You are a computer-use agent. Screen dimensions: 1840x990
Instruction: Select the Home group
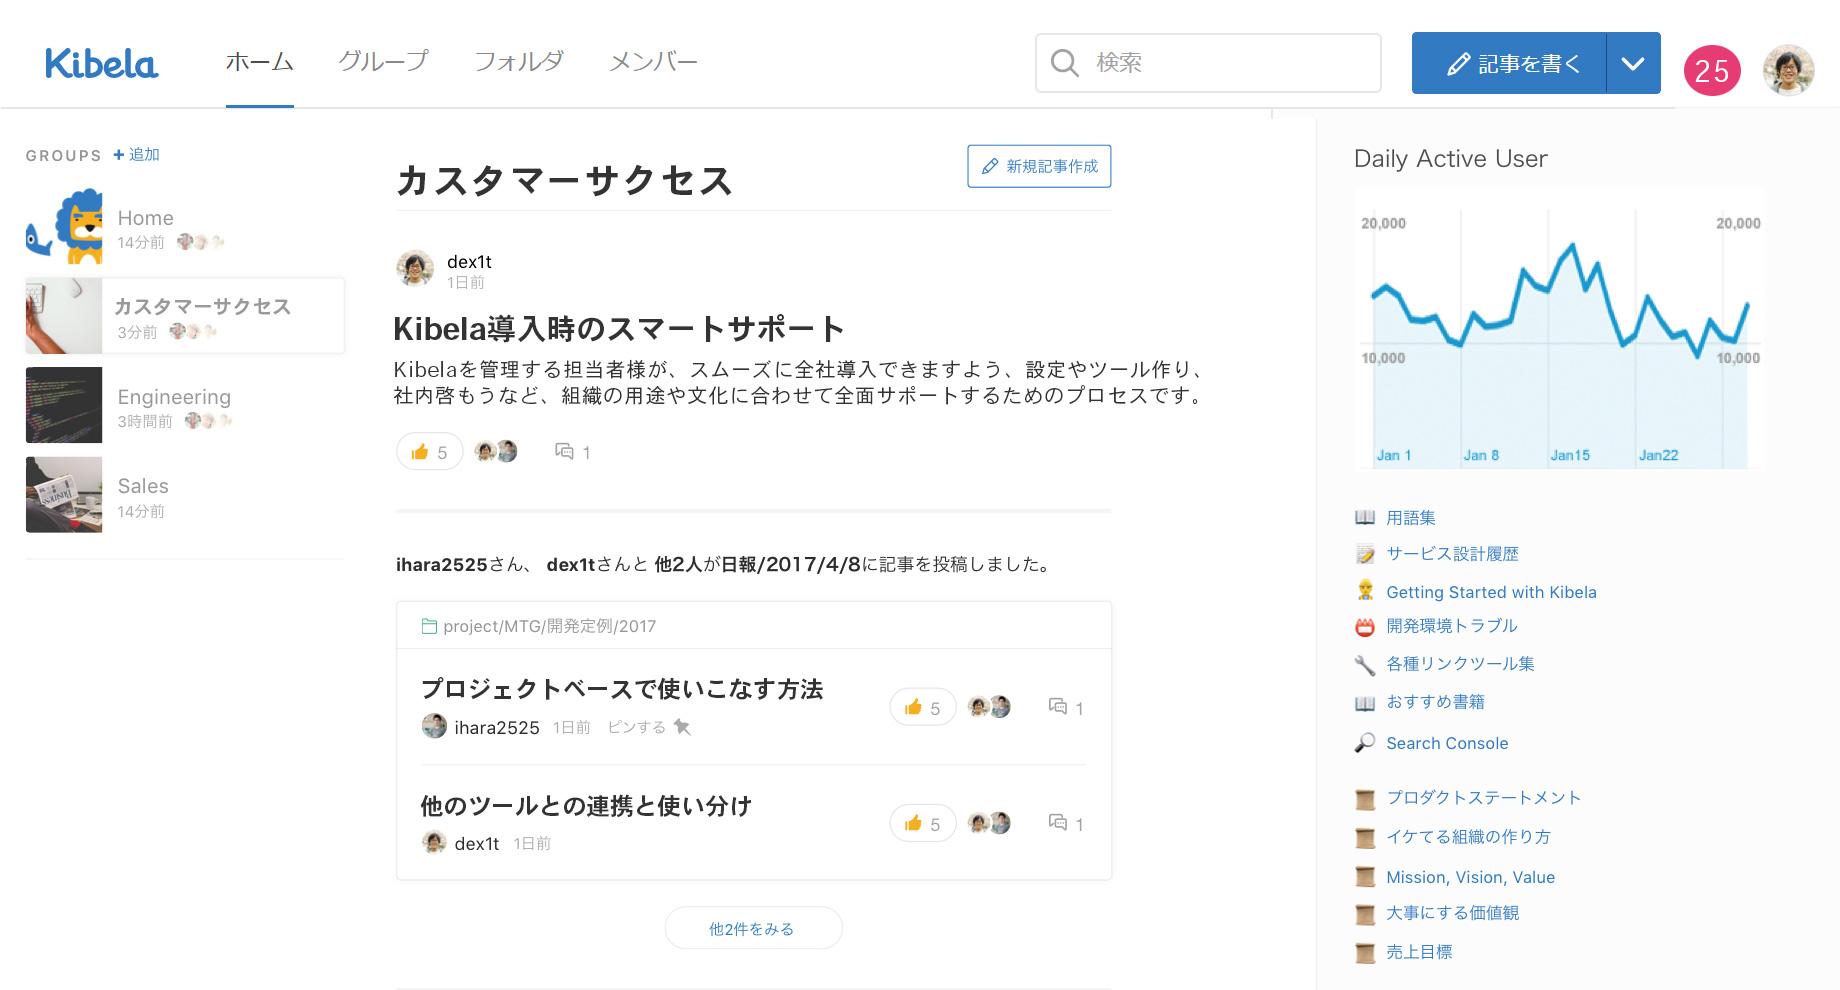[185, 228]
